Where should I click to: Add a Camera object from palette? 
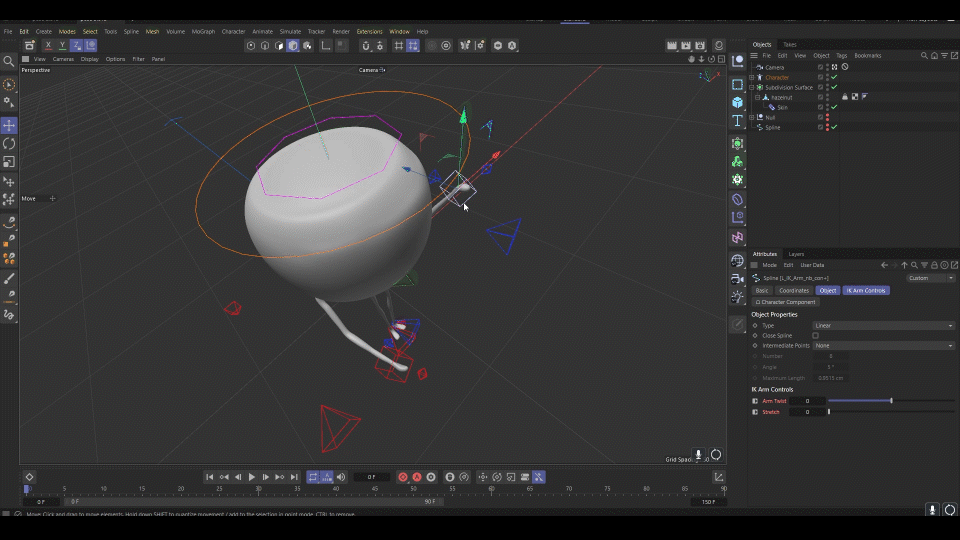(737, 279)
